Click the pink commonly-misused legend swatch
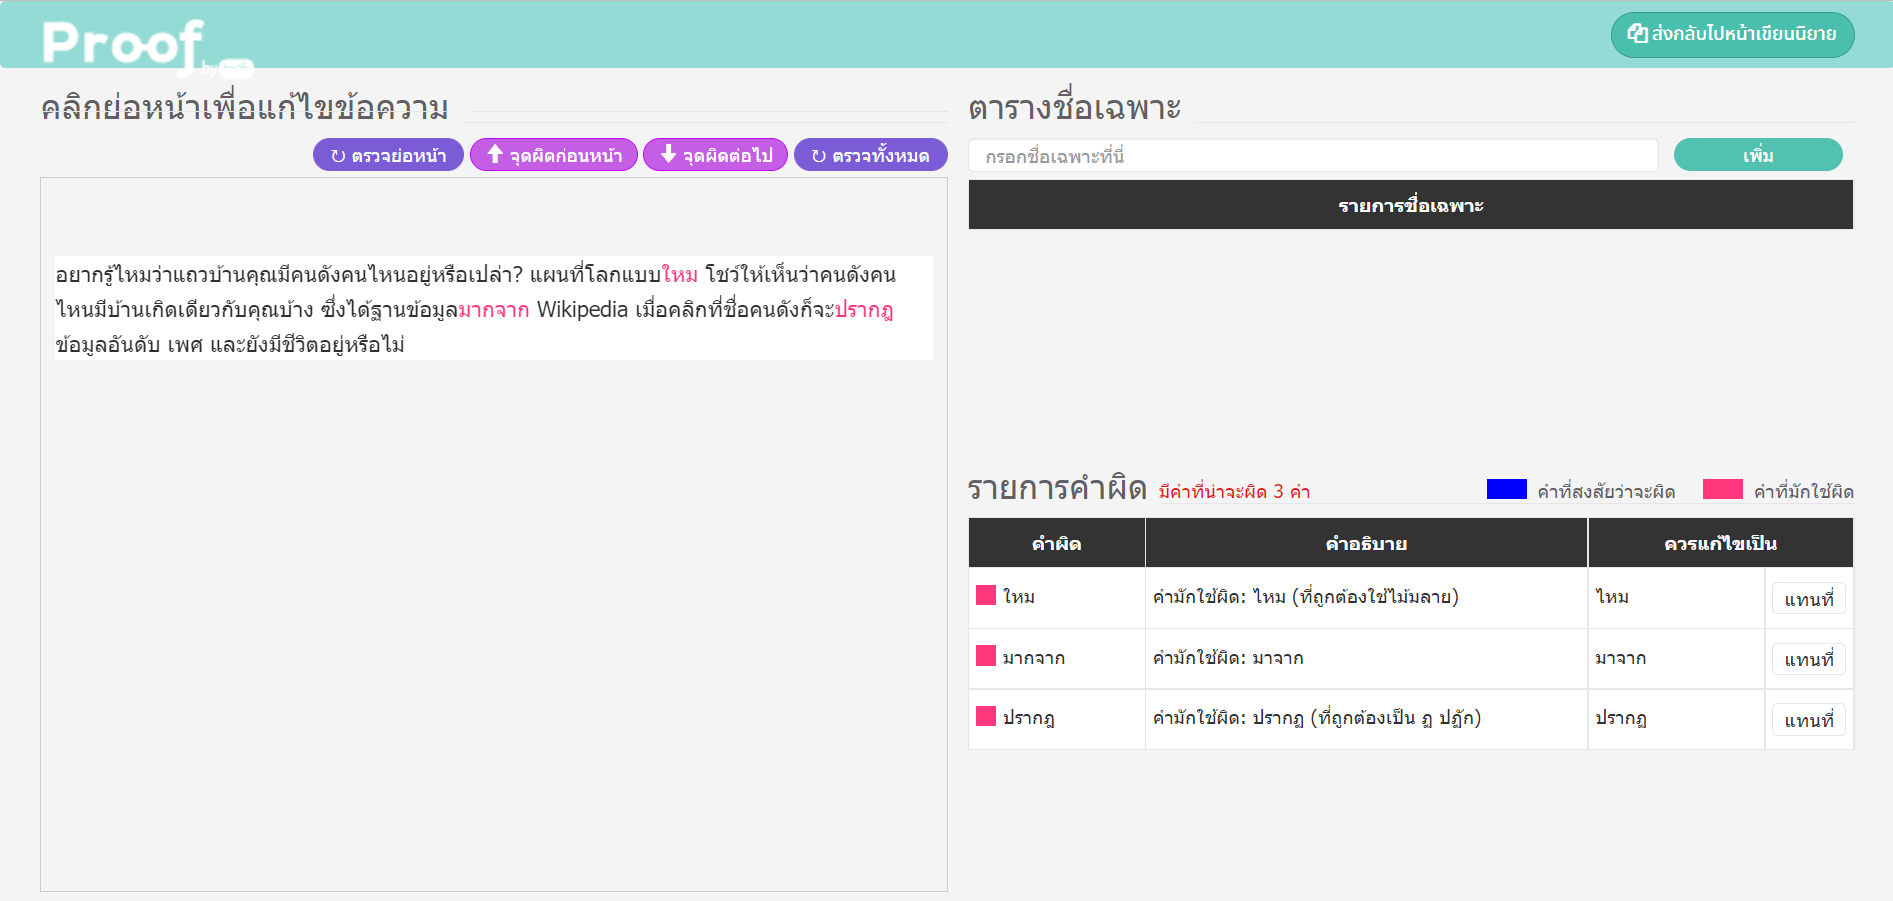This screenshot has width=1893, height=901. 1722,489
